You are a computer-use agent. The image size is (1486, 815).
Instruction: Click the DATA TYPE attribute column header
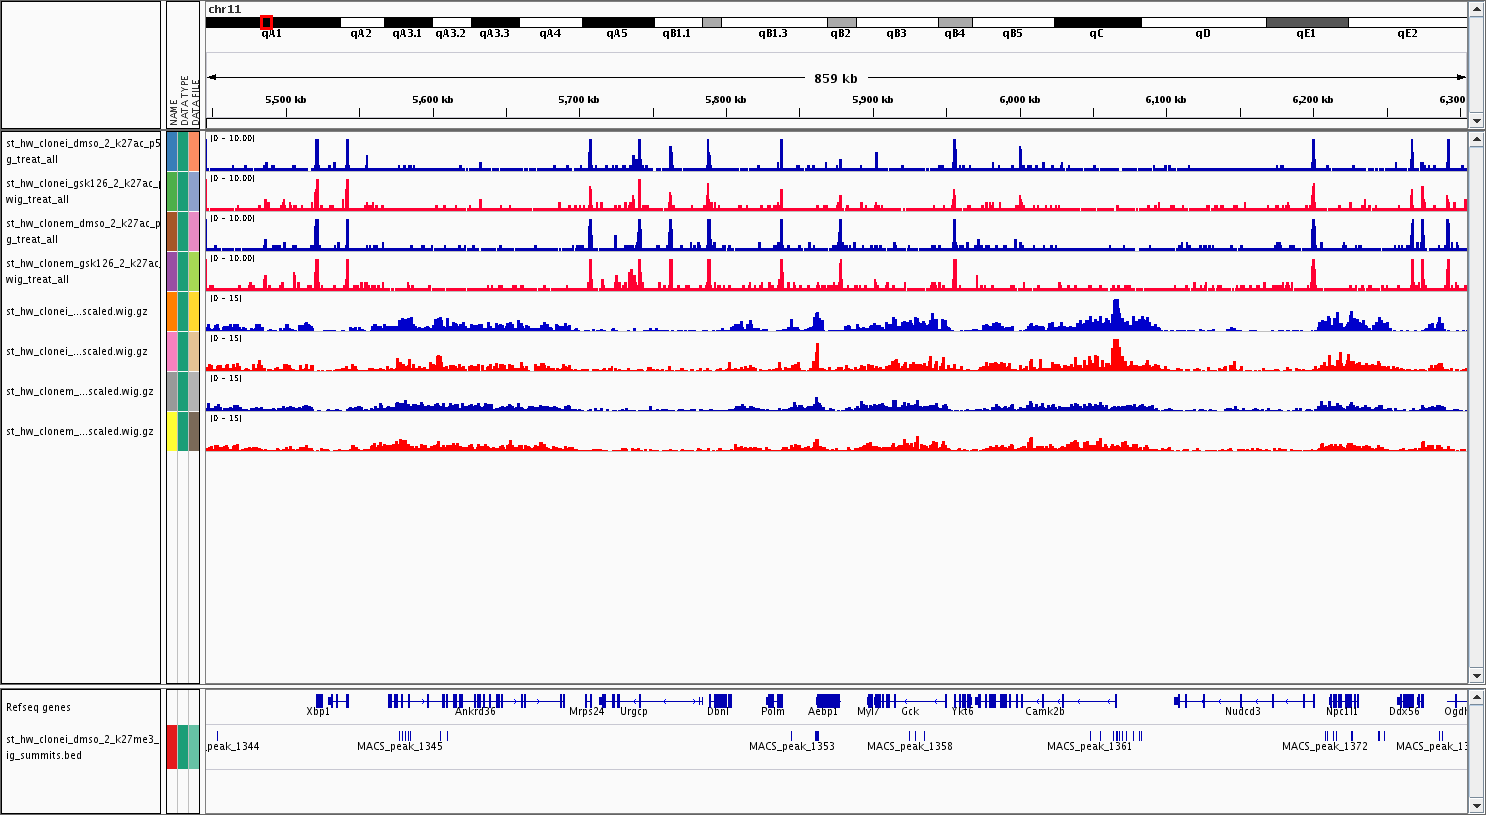click(185, 100)
